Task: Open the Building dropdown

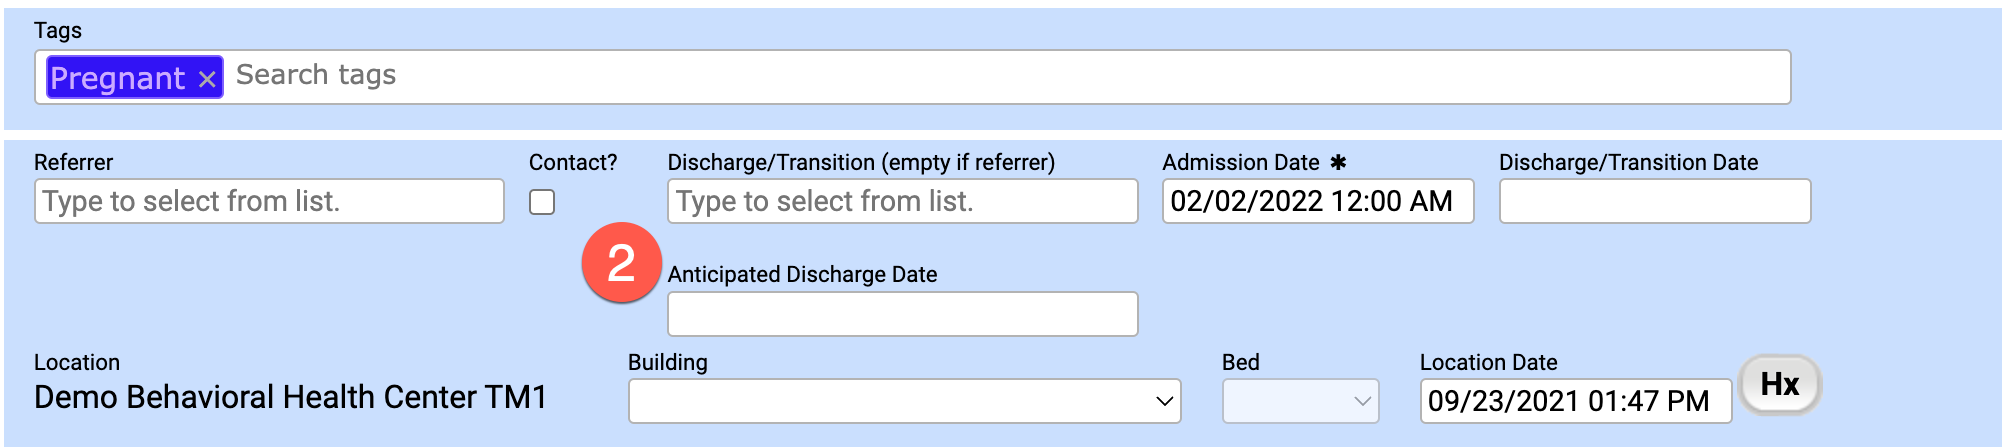Action: pos(904,401)
